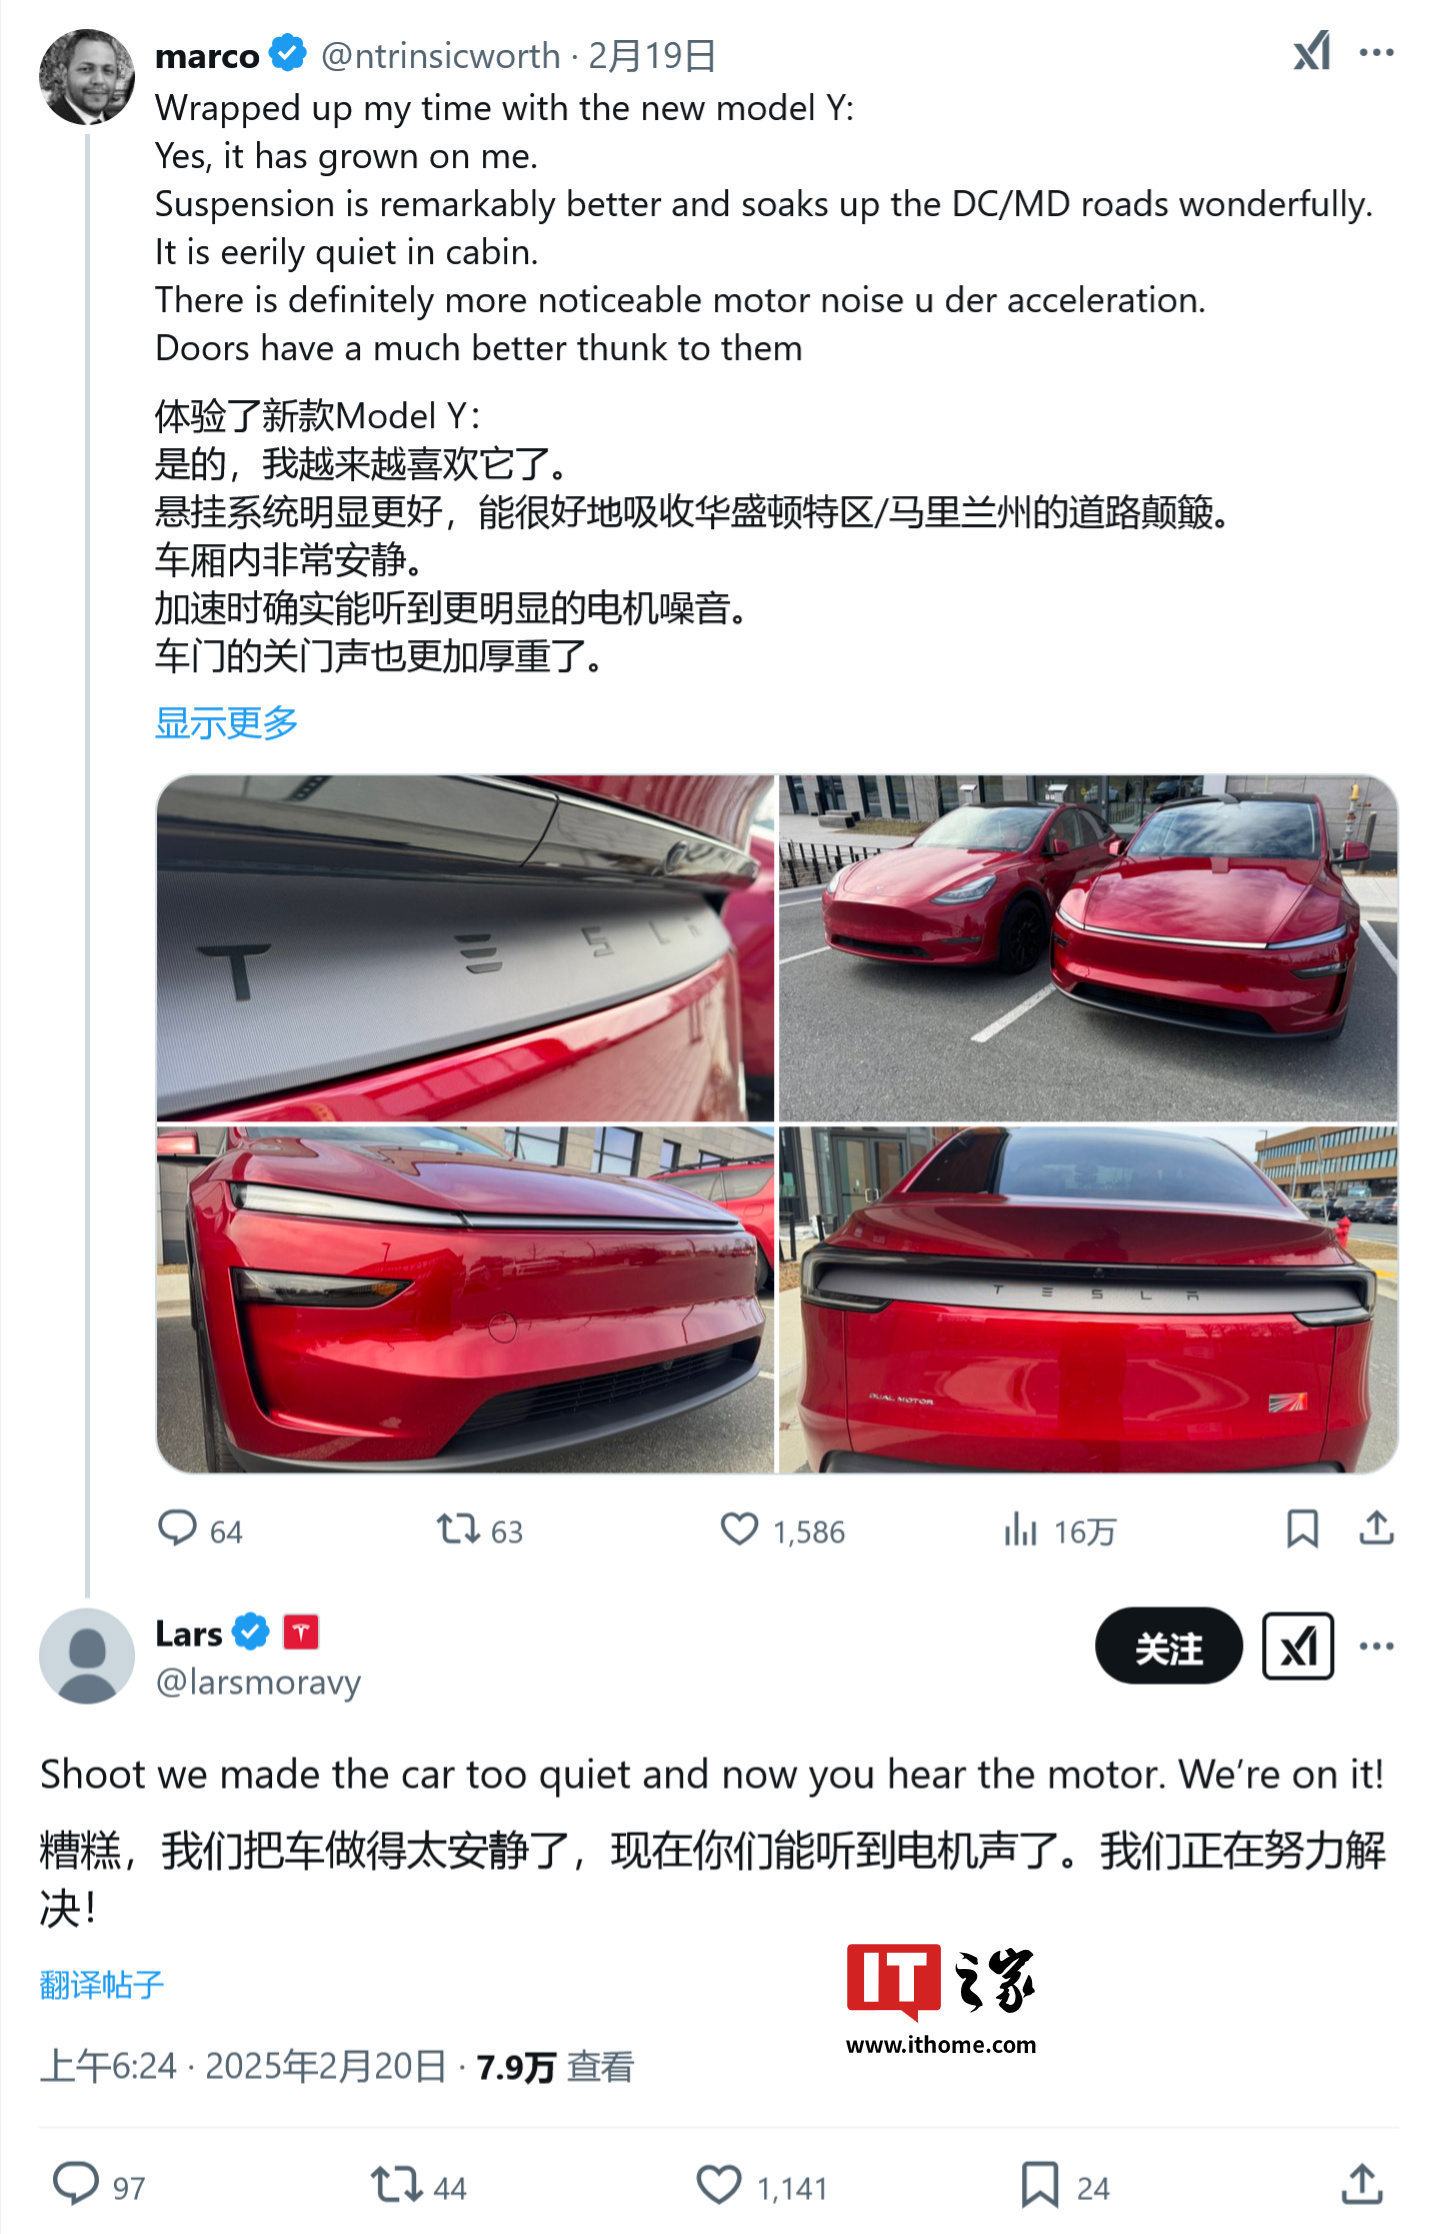Repost Lars's reply showing 44 reposts
This screenshot has width=1437, height=2234.
[x=418, y=2185]
